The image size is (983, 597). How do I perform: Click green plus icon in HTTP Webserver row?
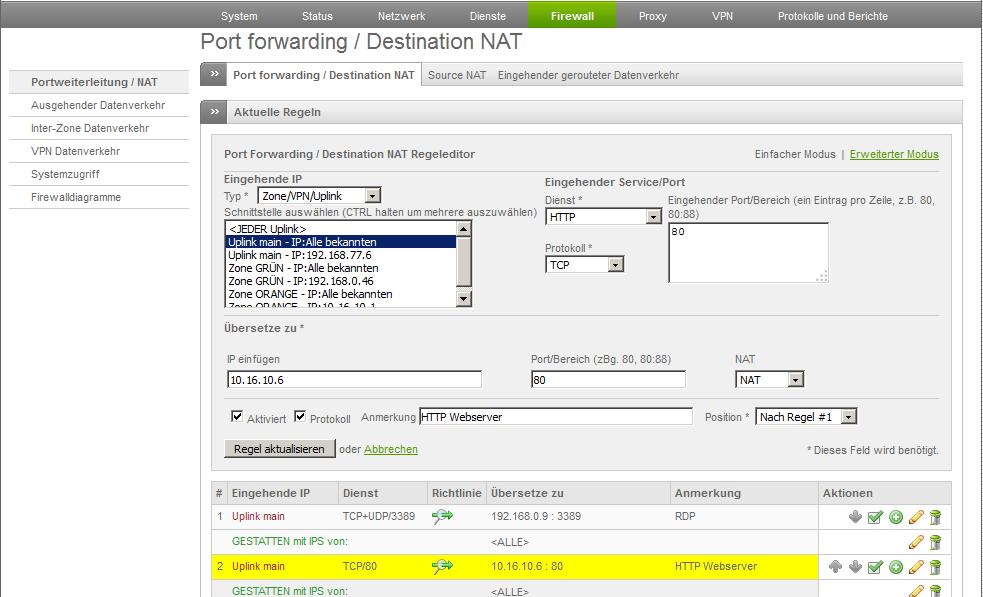pos(896,566)
